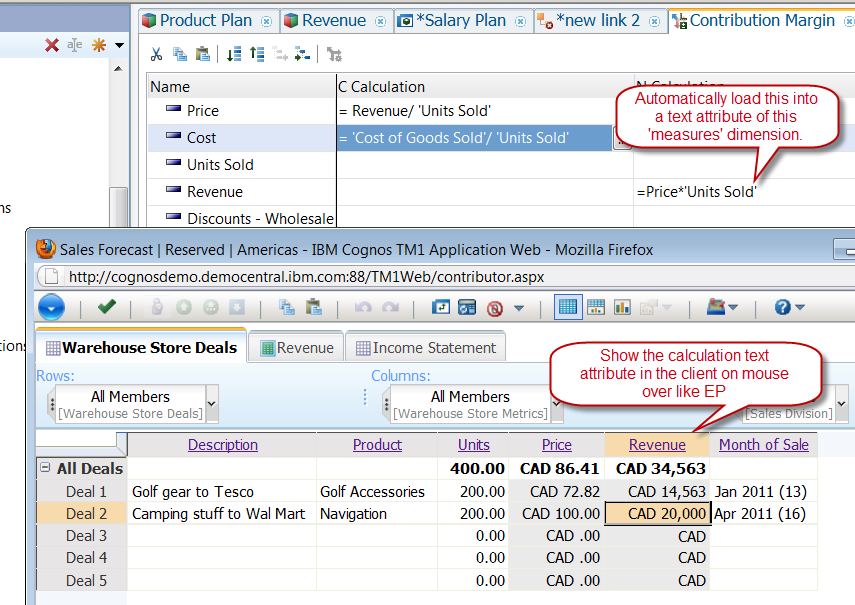Click the Month of Sale column link
Screen dimensions: 855x605
point(763,445)
